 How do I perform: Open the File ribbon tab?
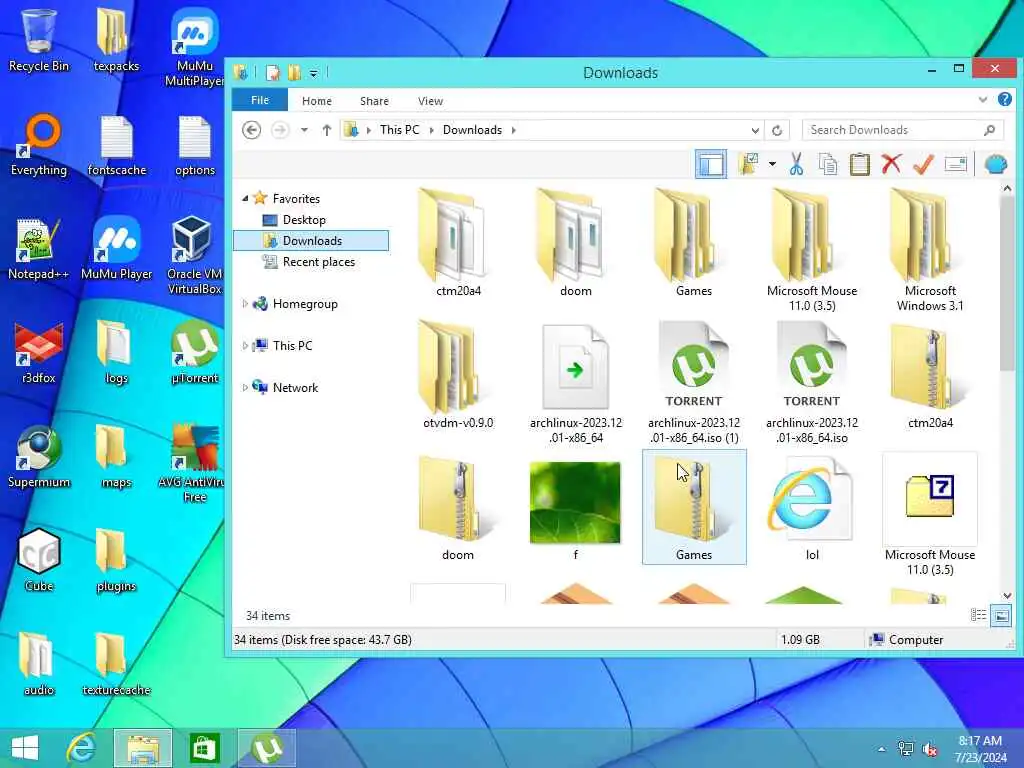[260, 100]
